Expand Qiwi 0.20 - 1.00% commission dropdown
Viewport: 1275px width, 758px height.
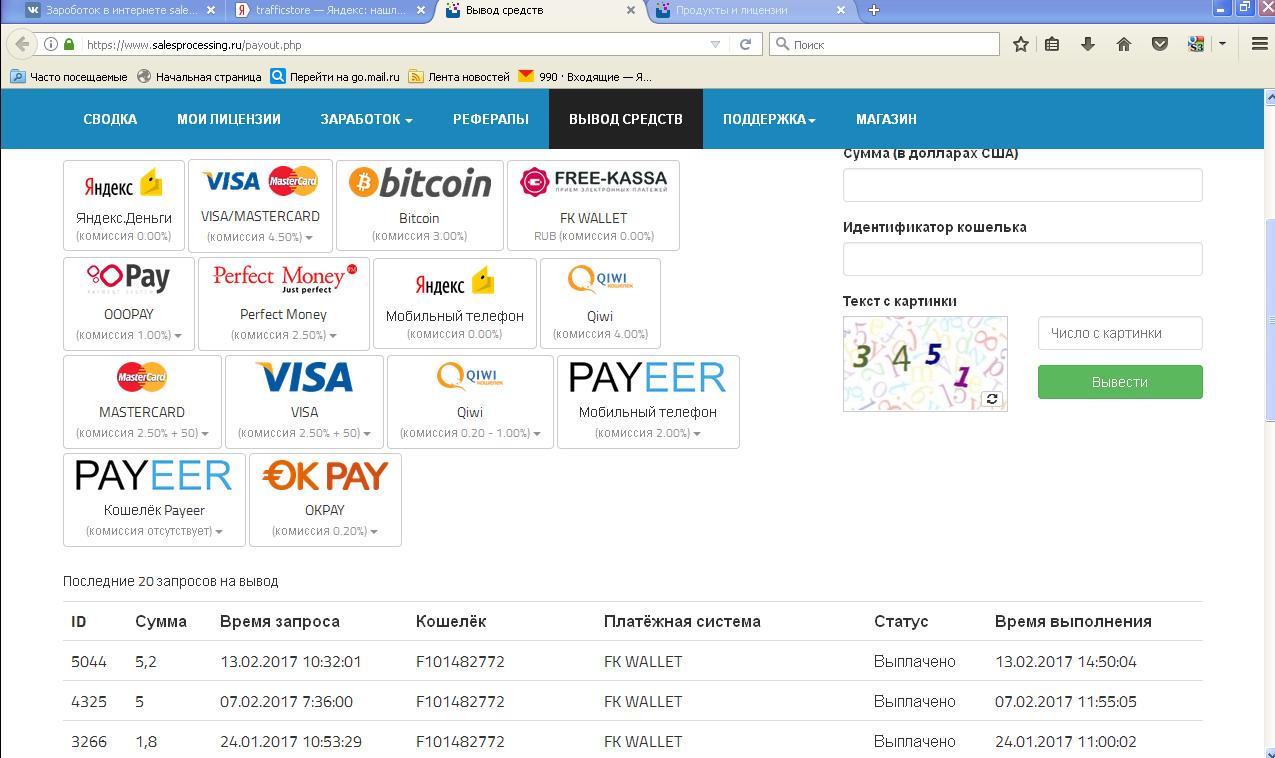click(536, 434)
